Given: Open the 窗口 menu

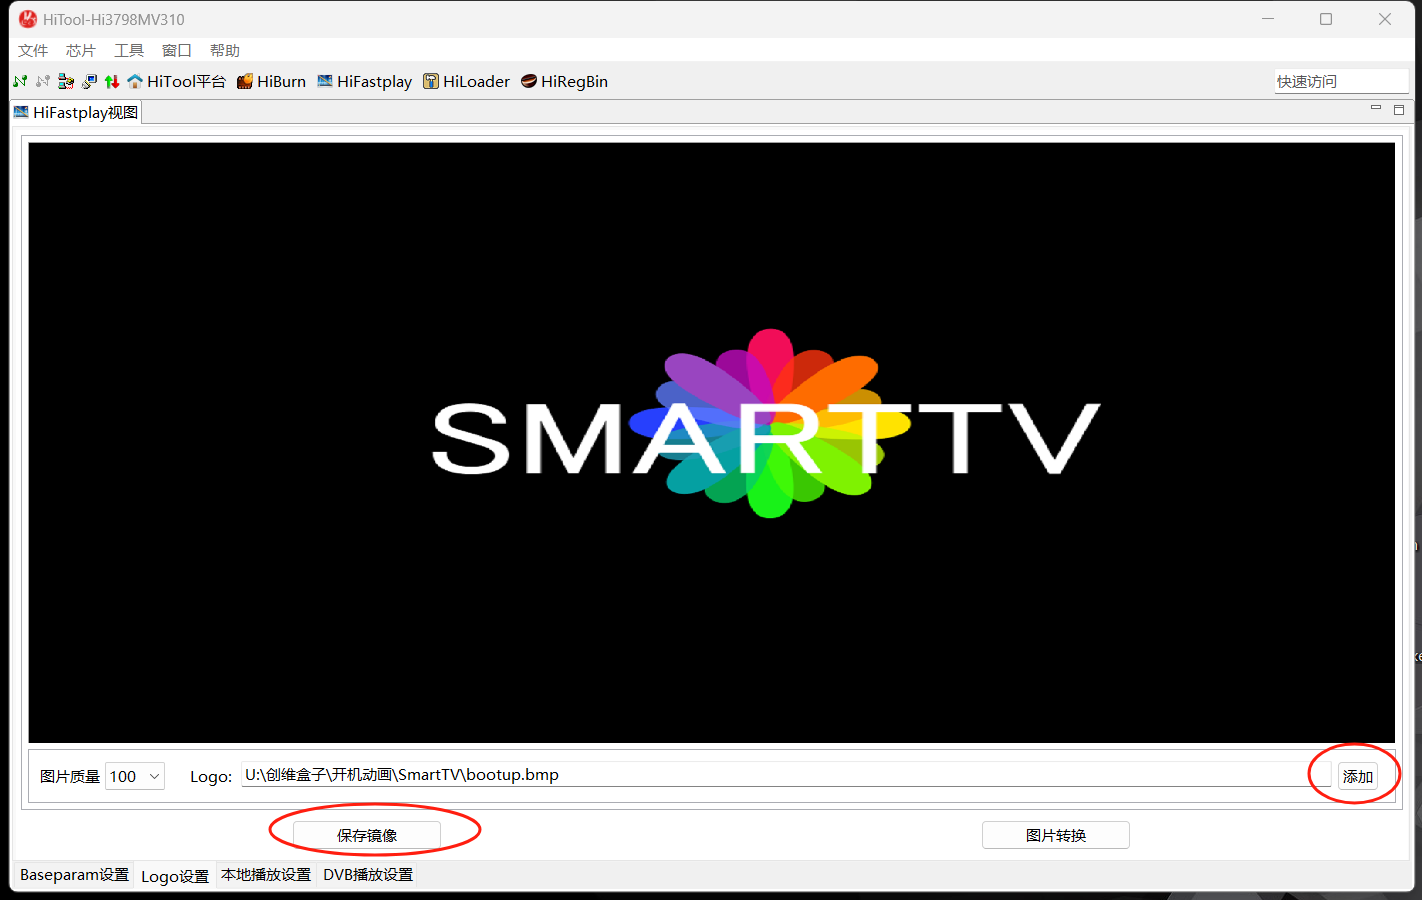Looking at the screenshot, I should (x=177, y=50).
